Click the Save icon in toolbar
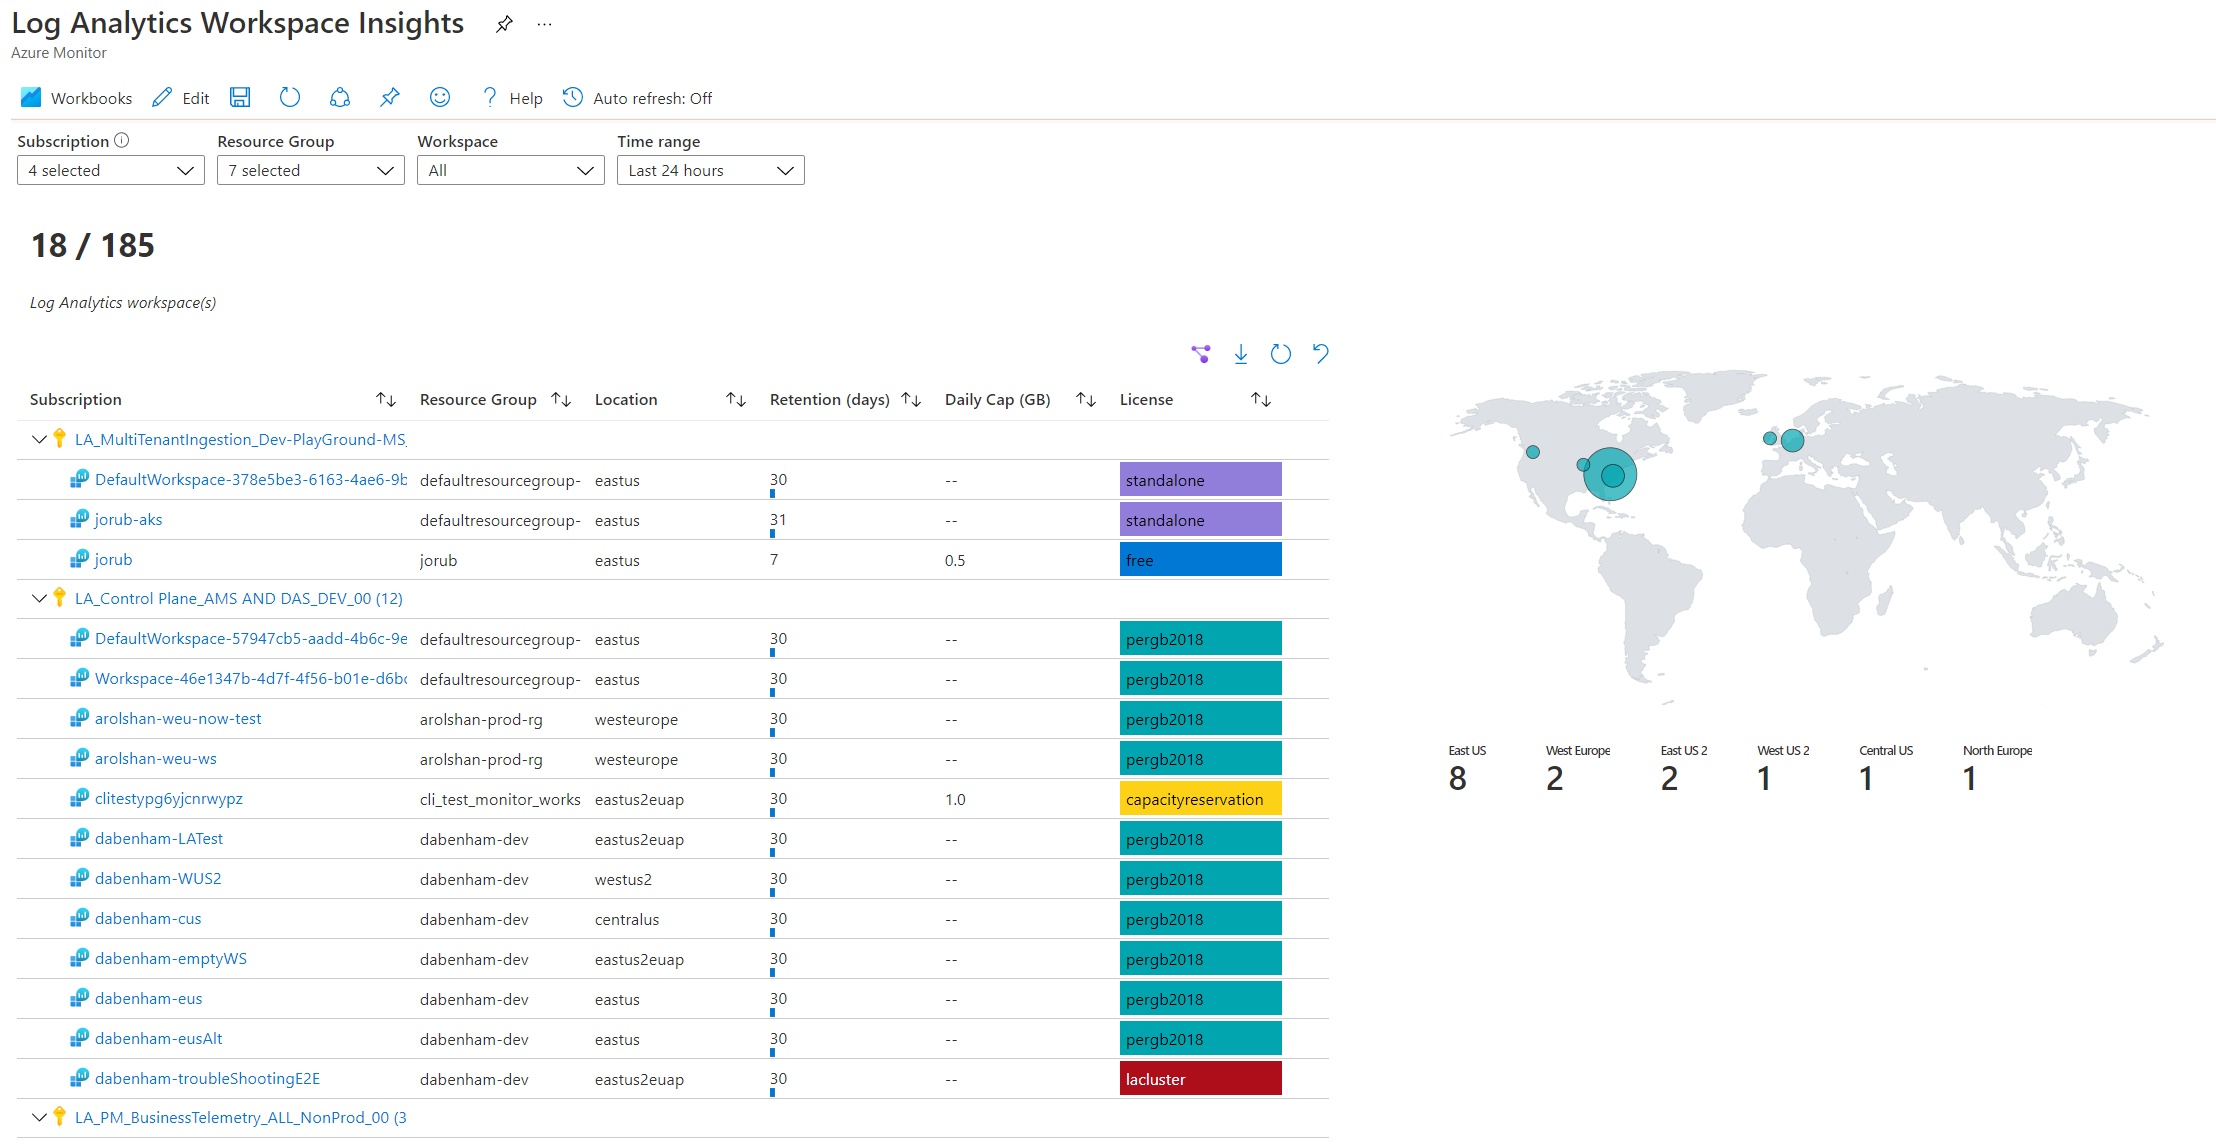The height and width of the screenshot is (1146, 2216). [x=240, y=98]
